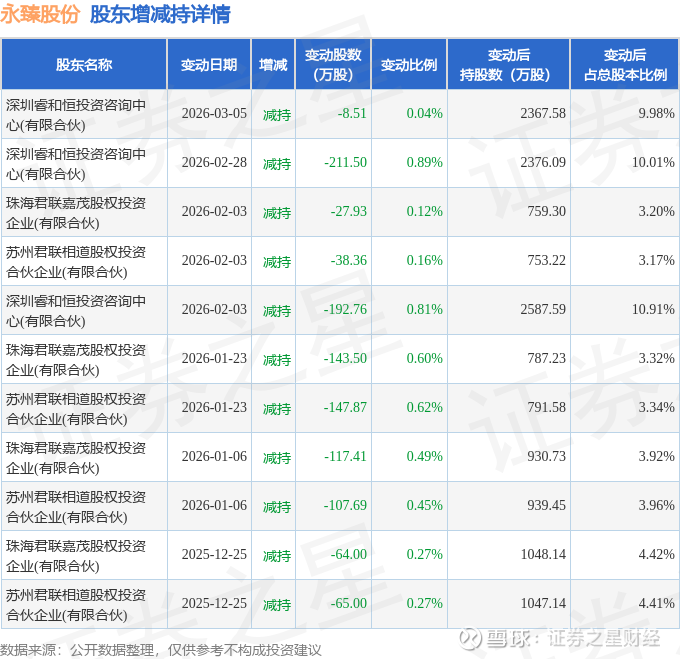Click the 雪球 logo icon in watermark
Screen dimensions: 680x659
[x=470, y=638]
